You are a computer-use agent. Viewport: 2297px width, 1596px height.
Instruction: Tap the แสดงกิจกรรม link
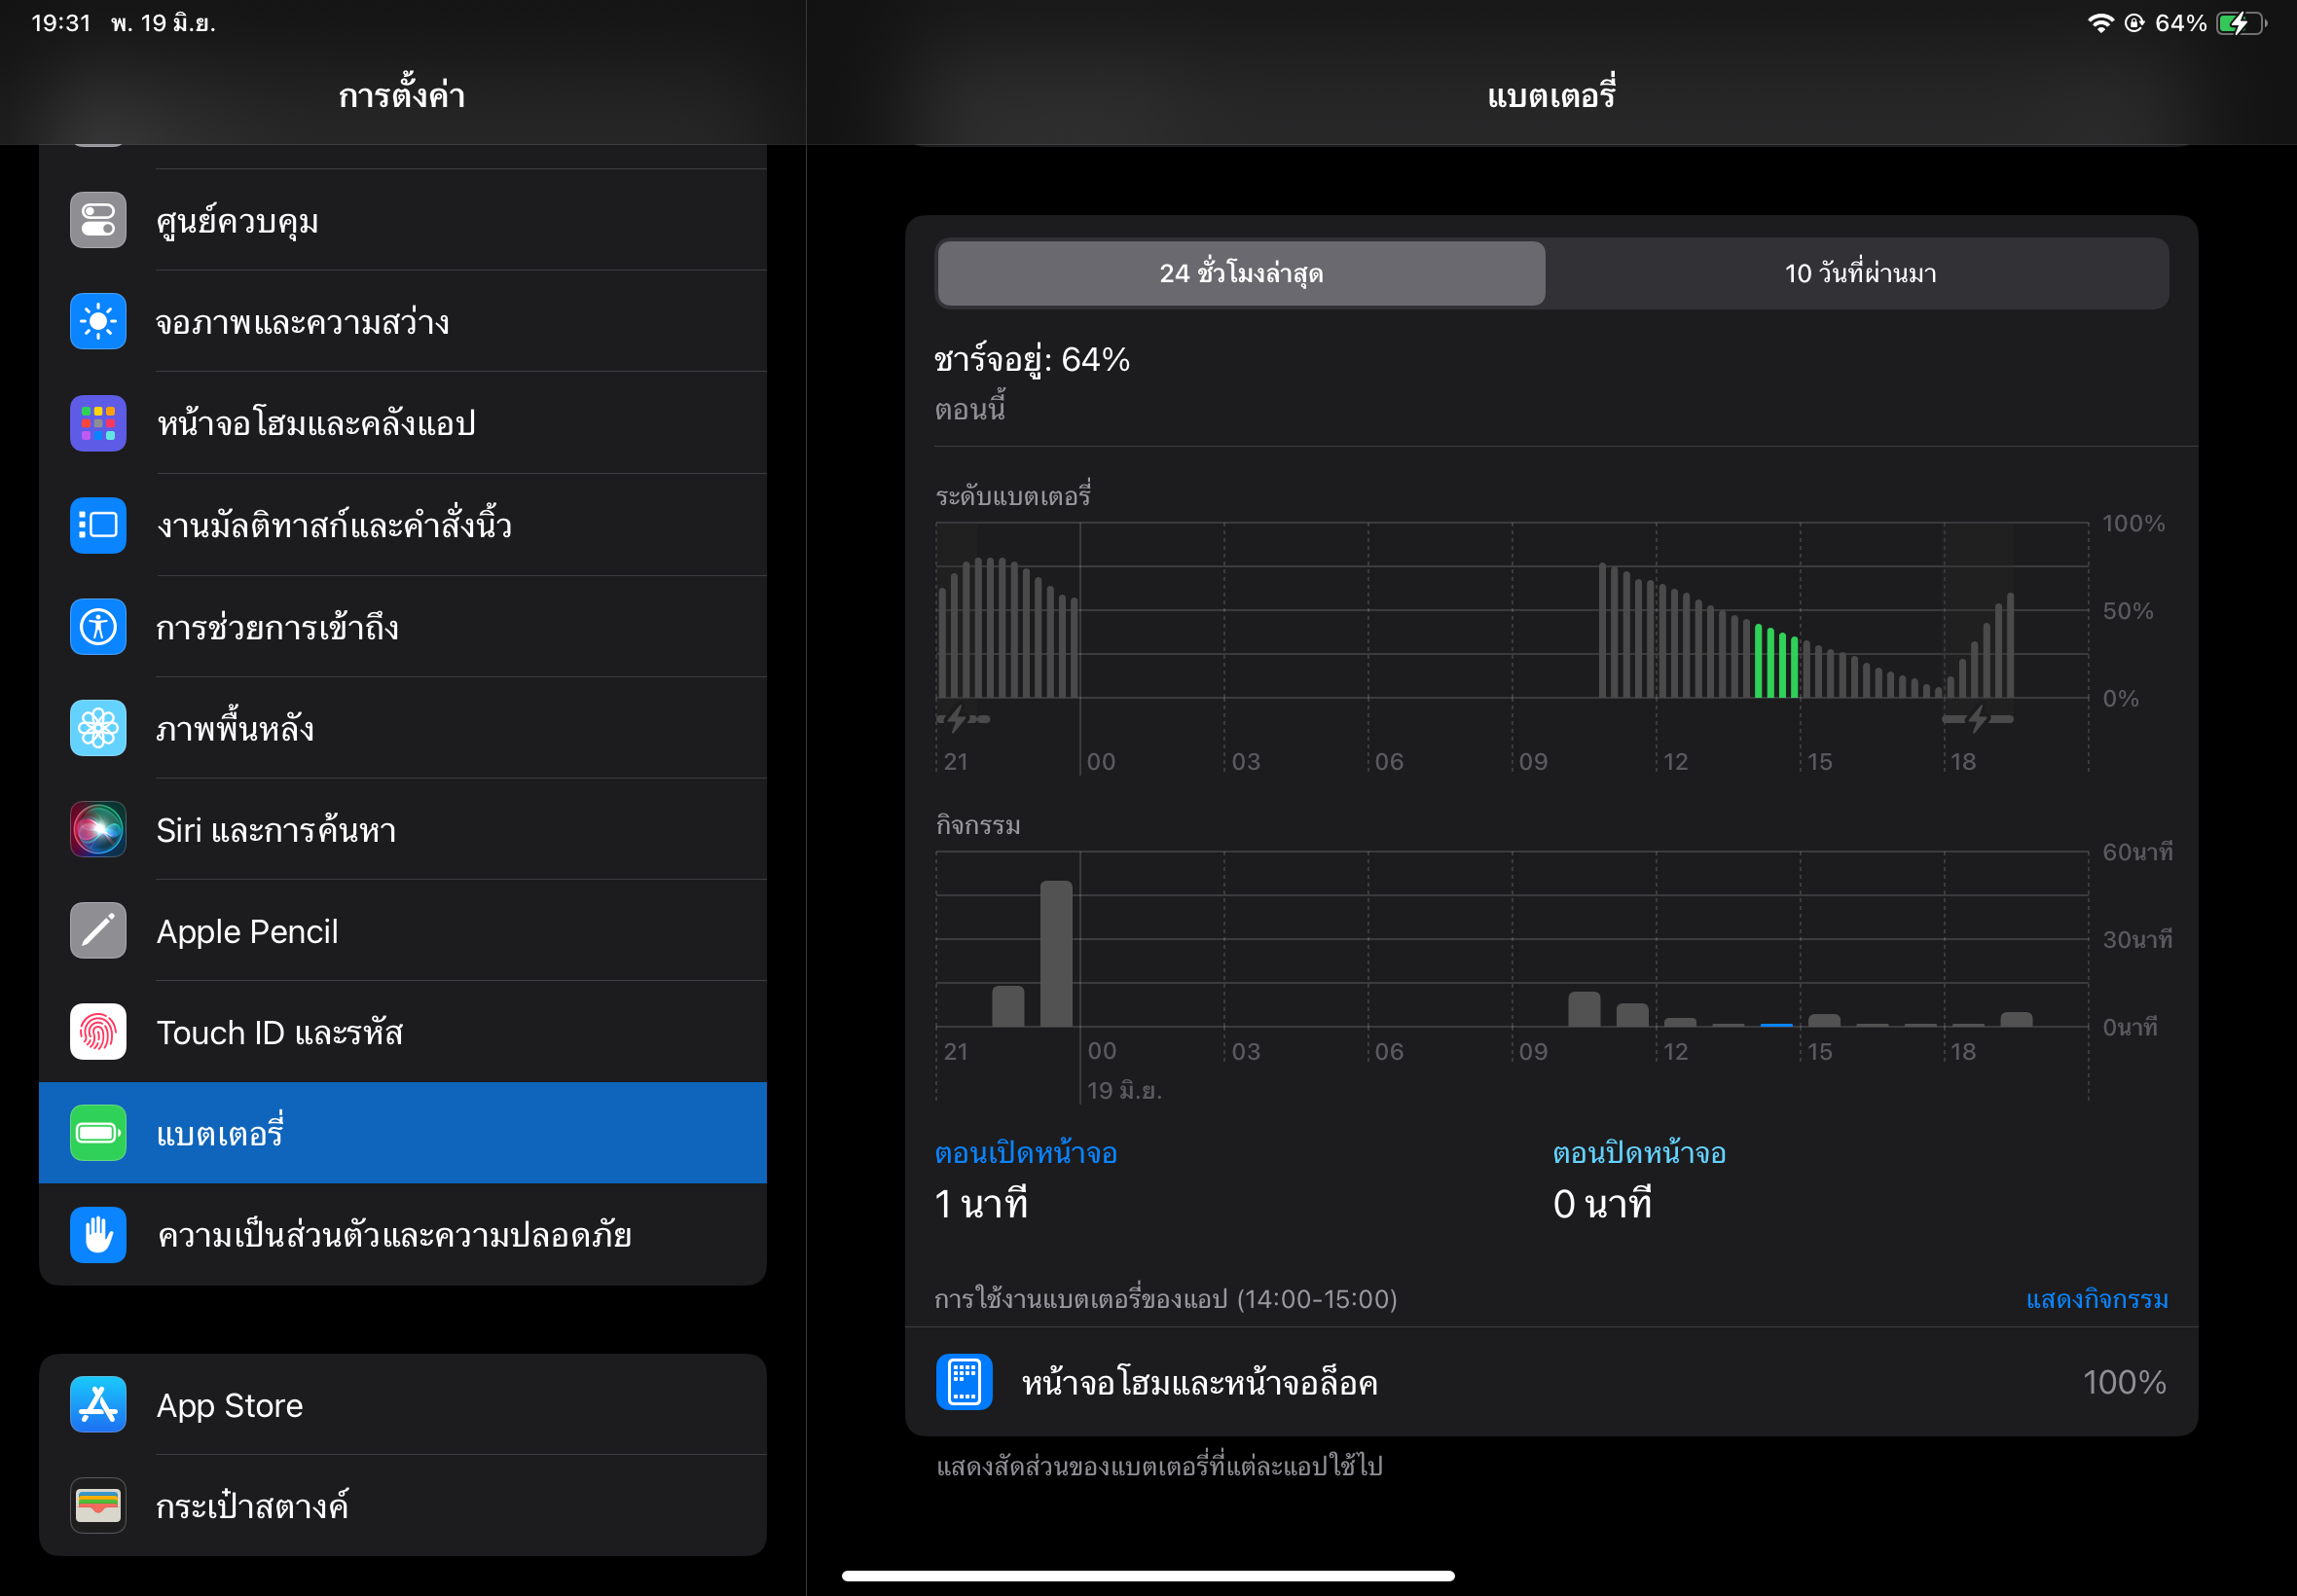(2096, 1299)
